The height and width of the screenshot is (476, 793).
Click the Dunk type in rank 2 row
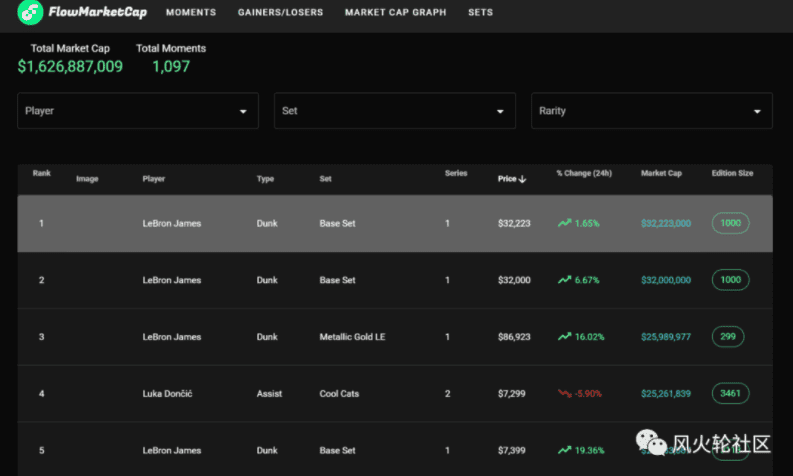(267, 280)
